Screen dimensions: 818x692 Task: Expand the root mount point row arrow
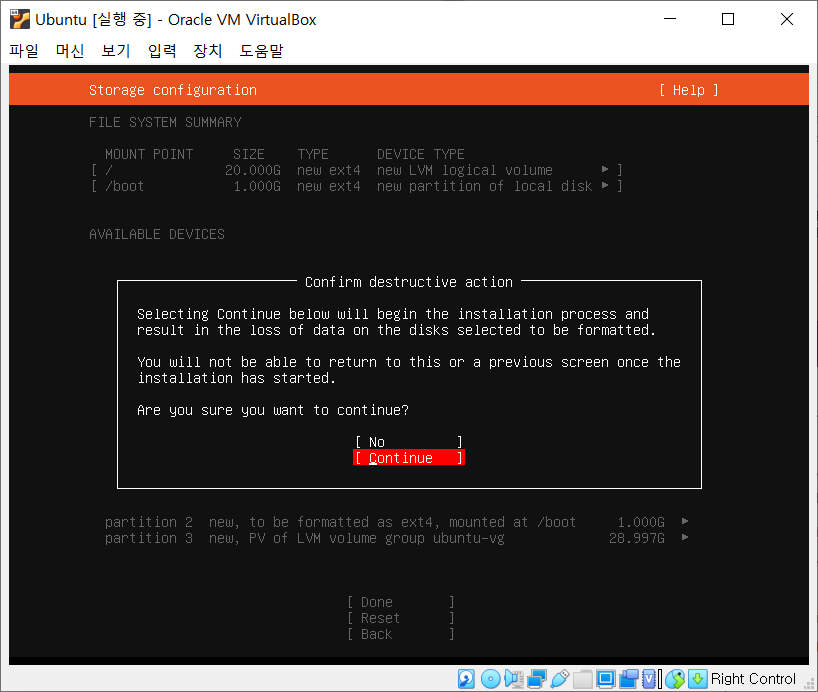point(605,170)
